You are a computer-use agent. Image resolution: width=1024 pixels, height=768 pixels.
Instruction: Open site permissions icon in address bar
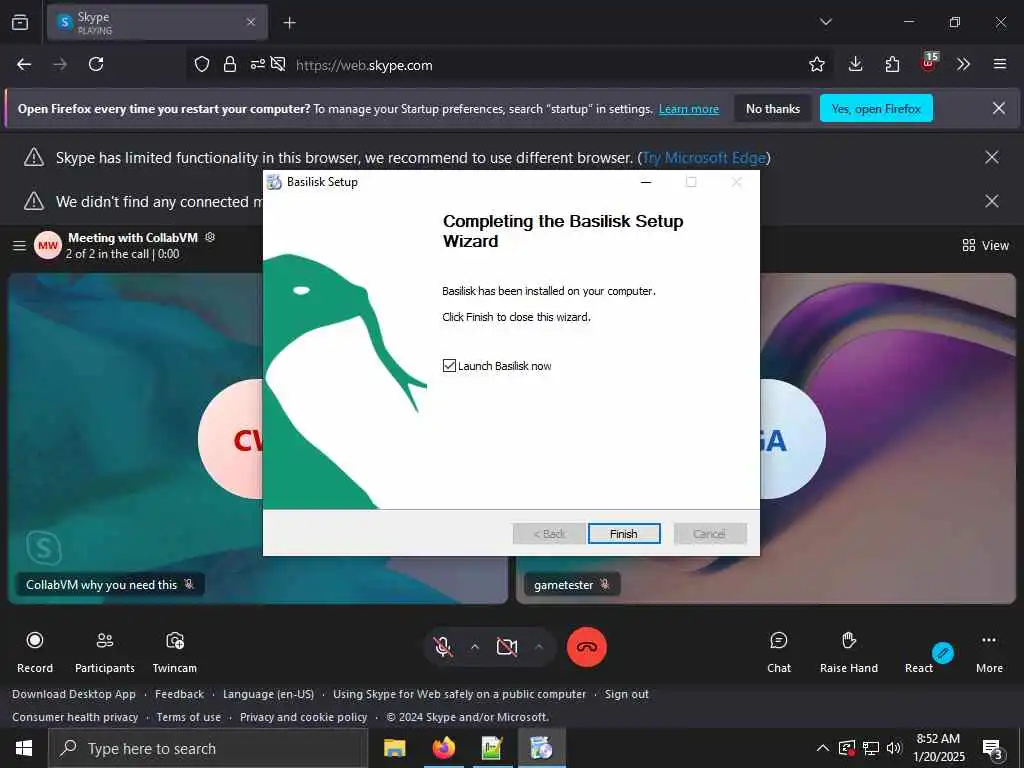257,64
